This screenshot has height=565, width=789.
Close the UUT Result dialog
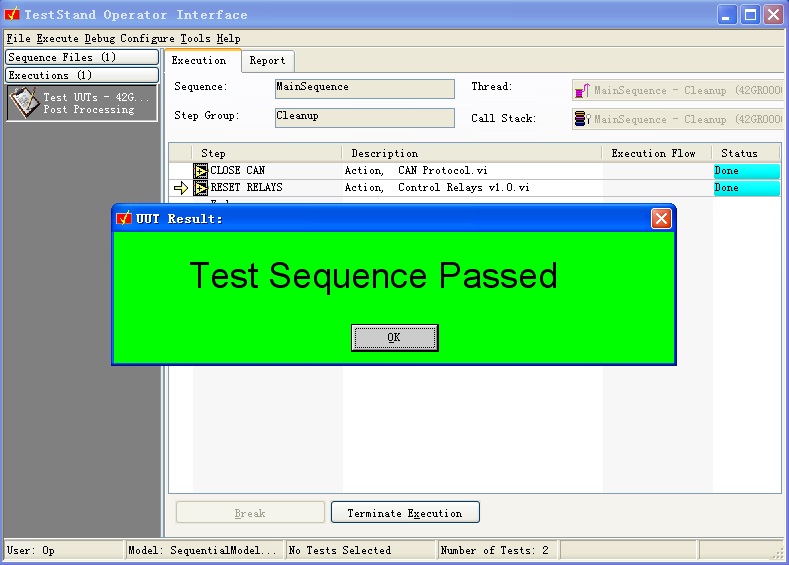click(661, 218)
